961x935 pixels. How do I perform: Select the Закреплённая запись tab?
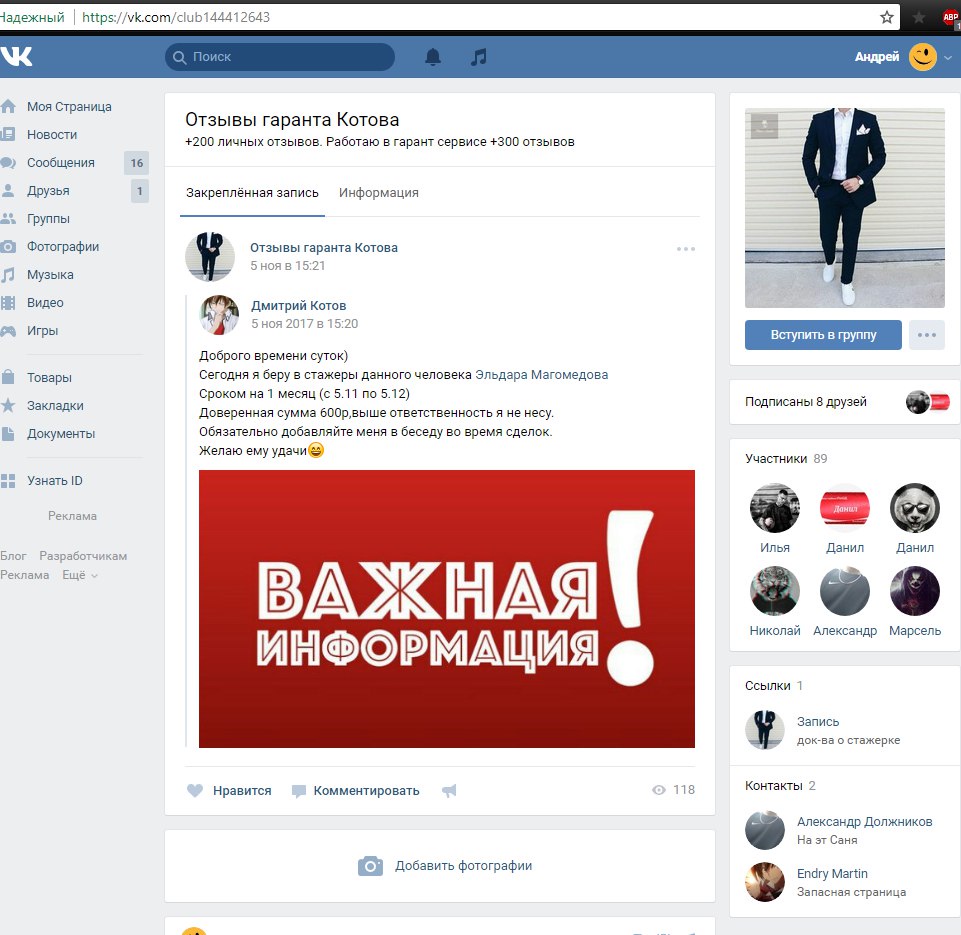pos(252,193)
